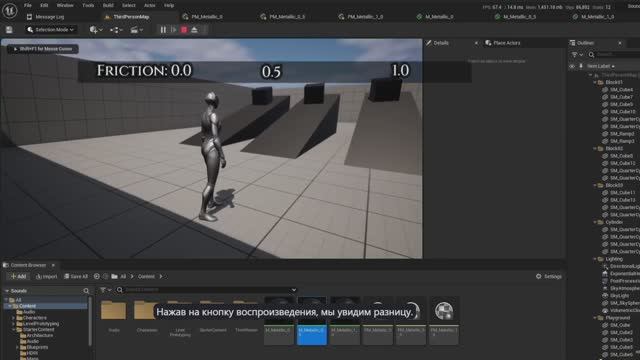This screenshot has width=640, height=360.
Task: Collapse the Block03 folder in Outliner
Action: click(x=595, y=185)
